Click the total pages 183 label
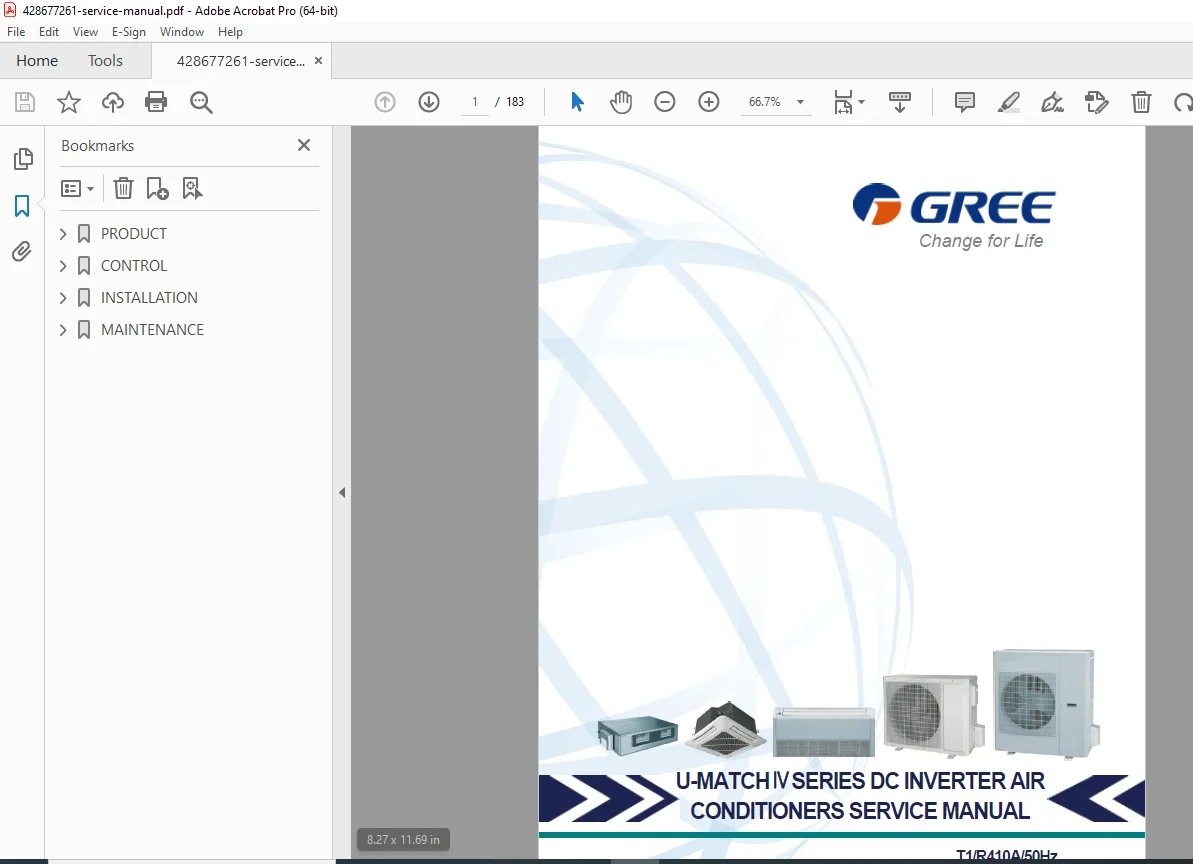This screenshot has width=1193, height=864. pyautogui.click(x=515, y=102)
